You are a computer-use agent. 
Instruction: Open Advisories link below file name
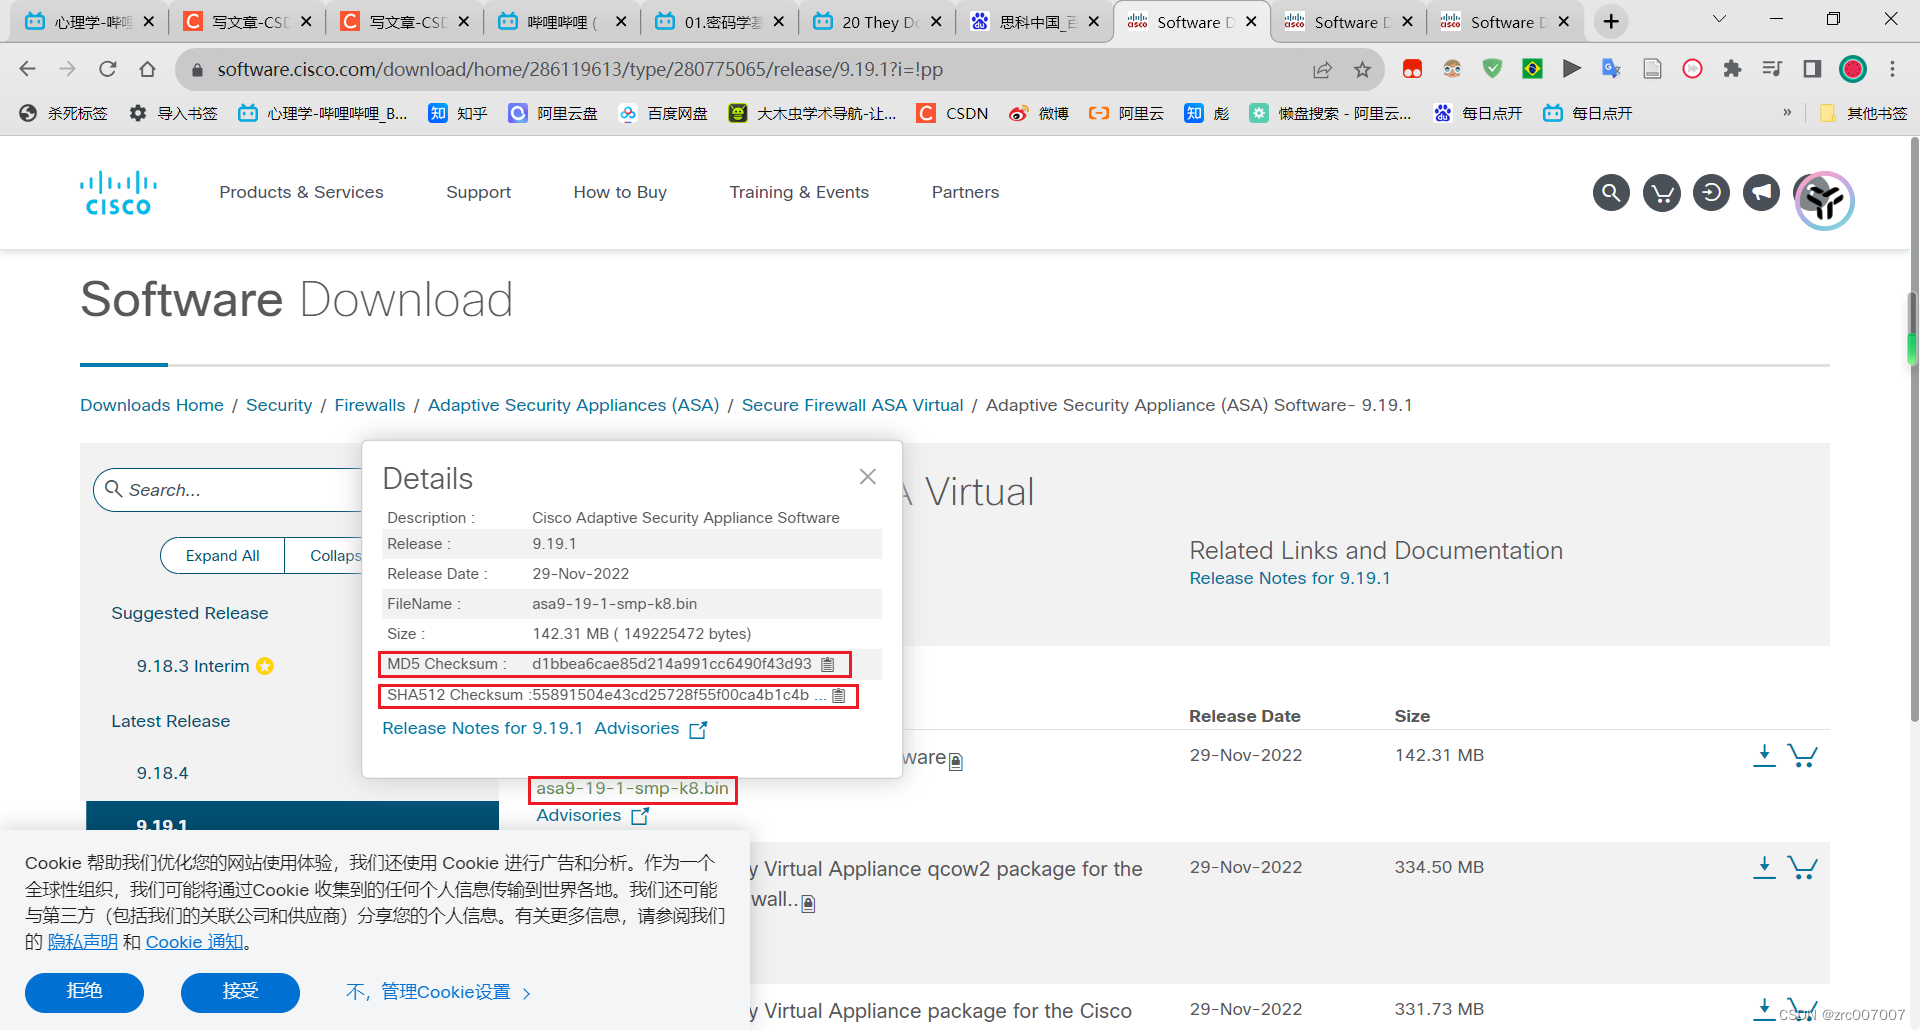592,815
